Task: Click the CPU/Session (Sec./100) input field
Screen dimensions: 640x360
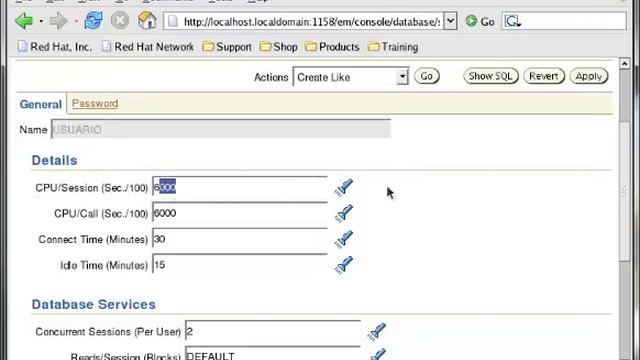Action: click(x=240, y=187)
